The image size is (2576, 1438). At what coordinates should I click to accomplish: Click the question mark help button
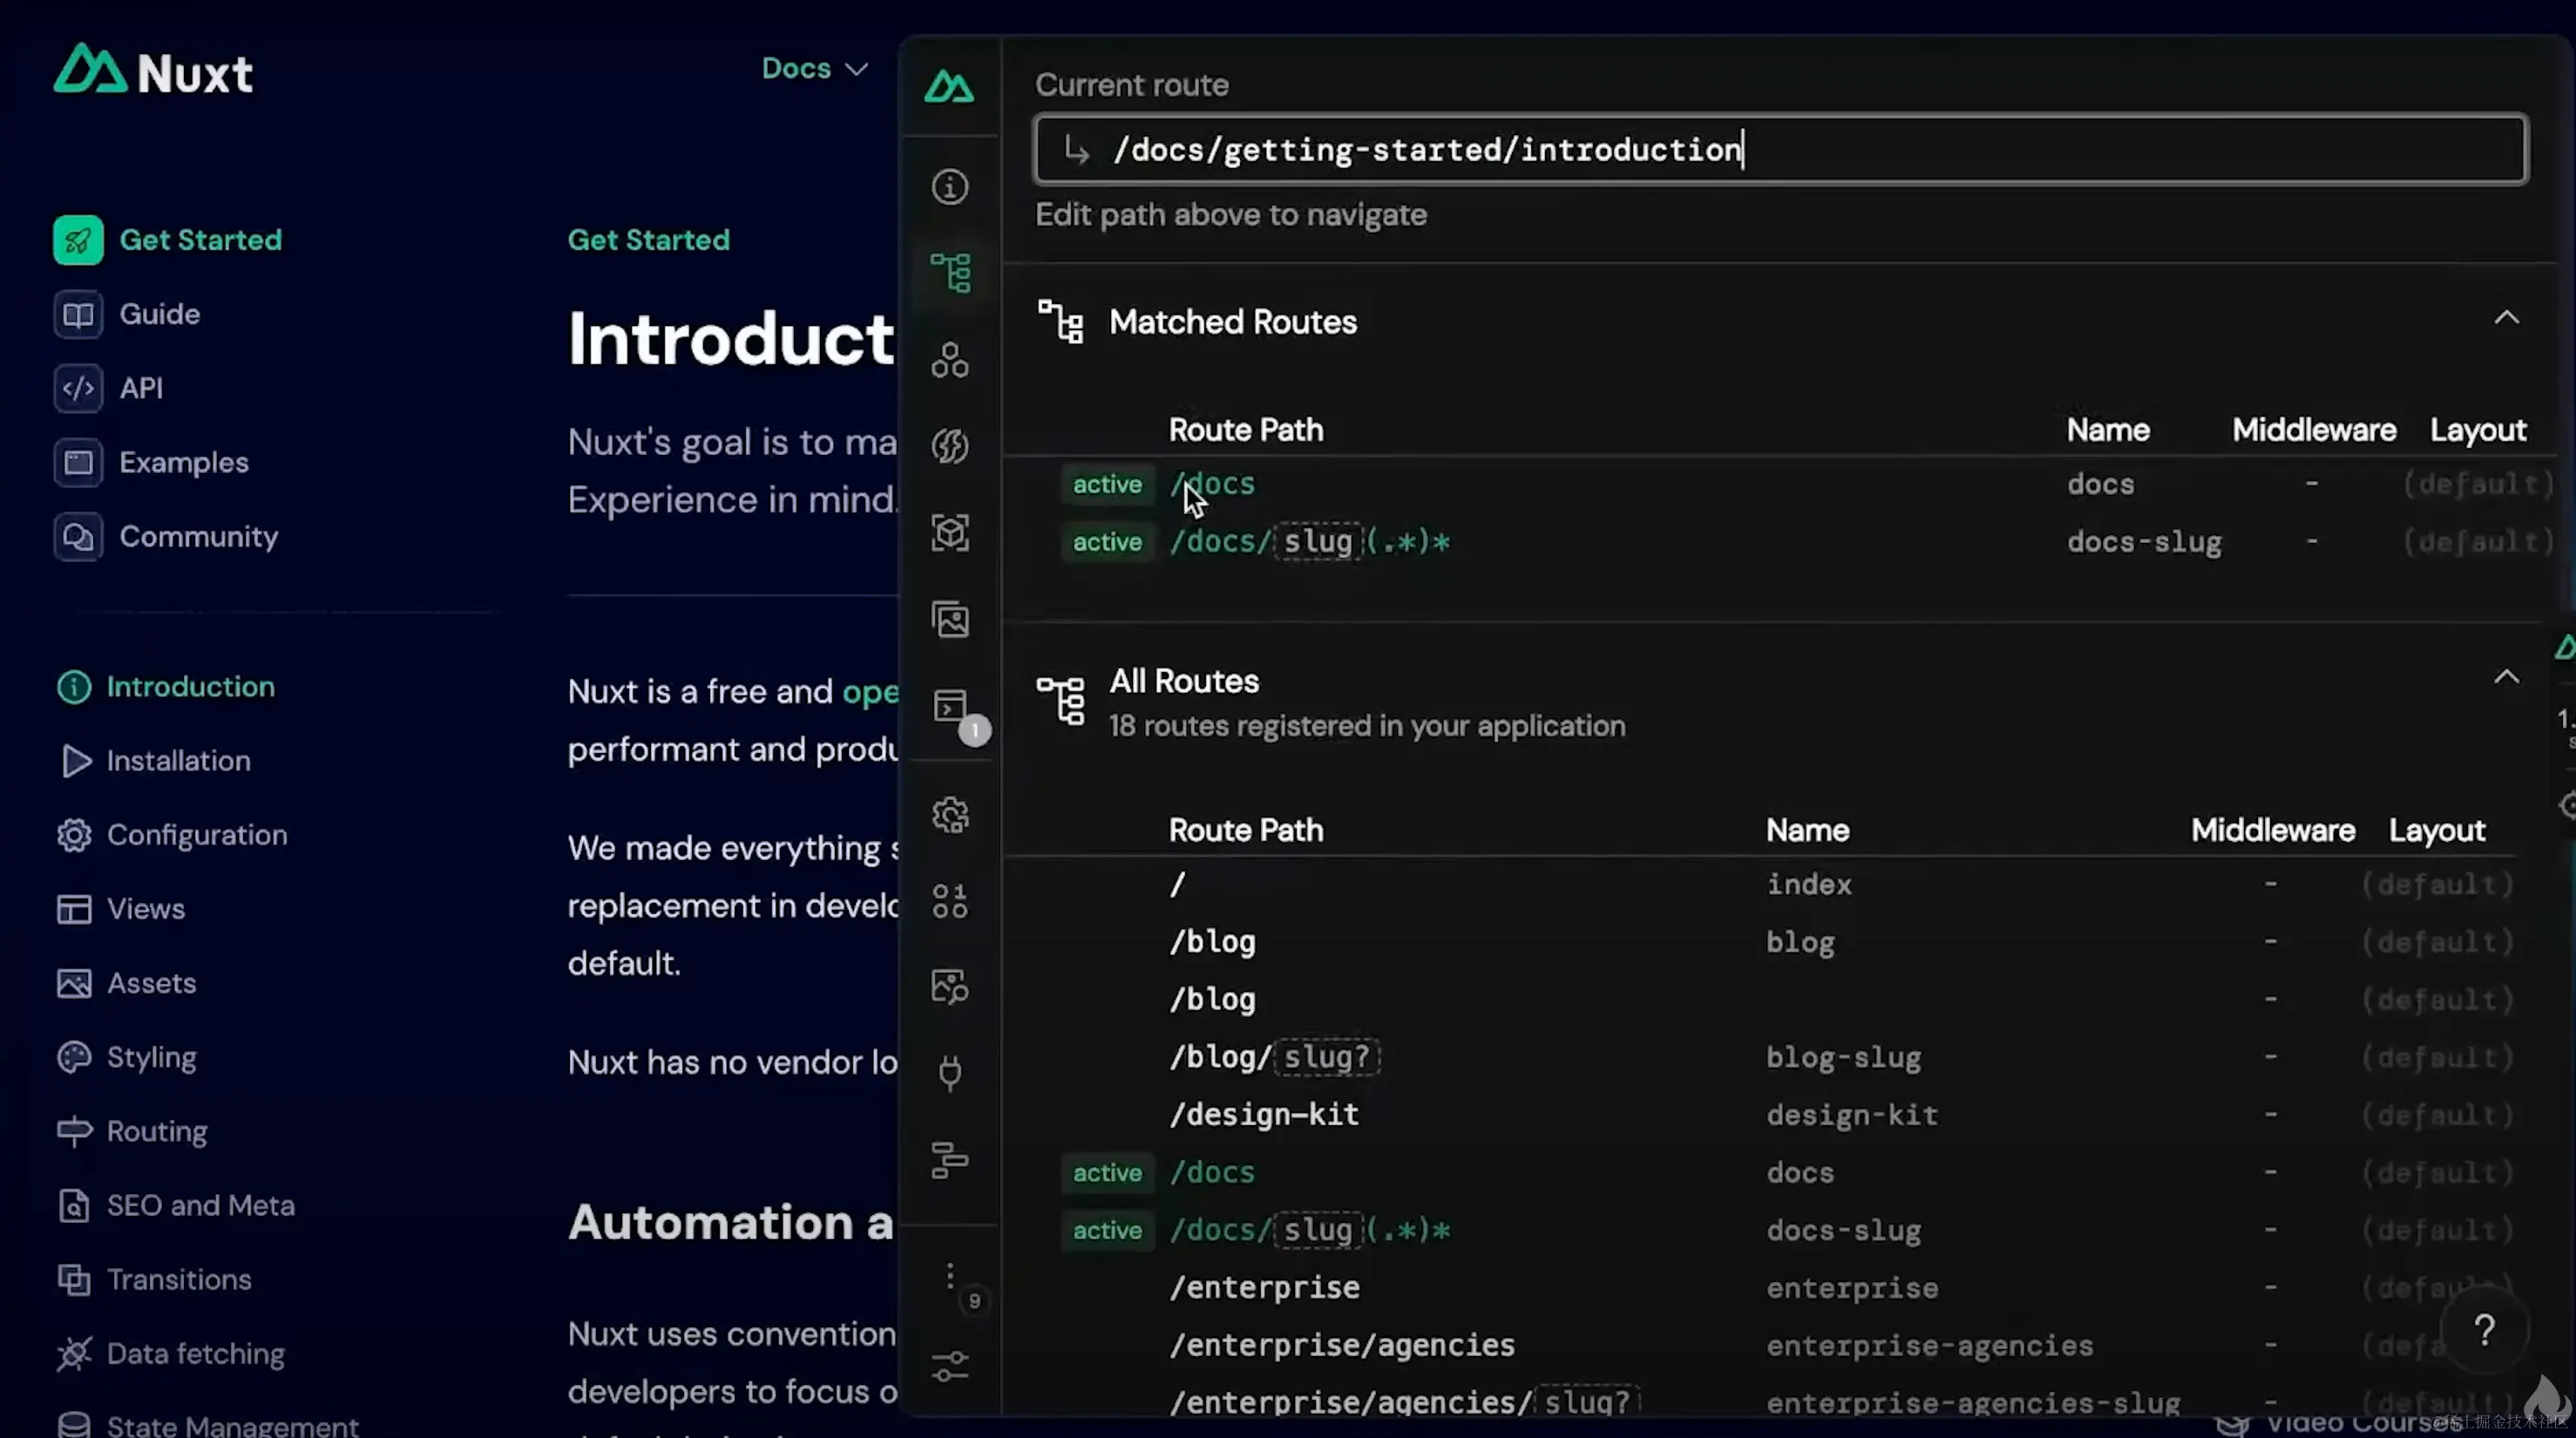pos(2484,1330)
